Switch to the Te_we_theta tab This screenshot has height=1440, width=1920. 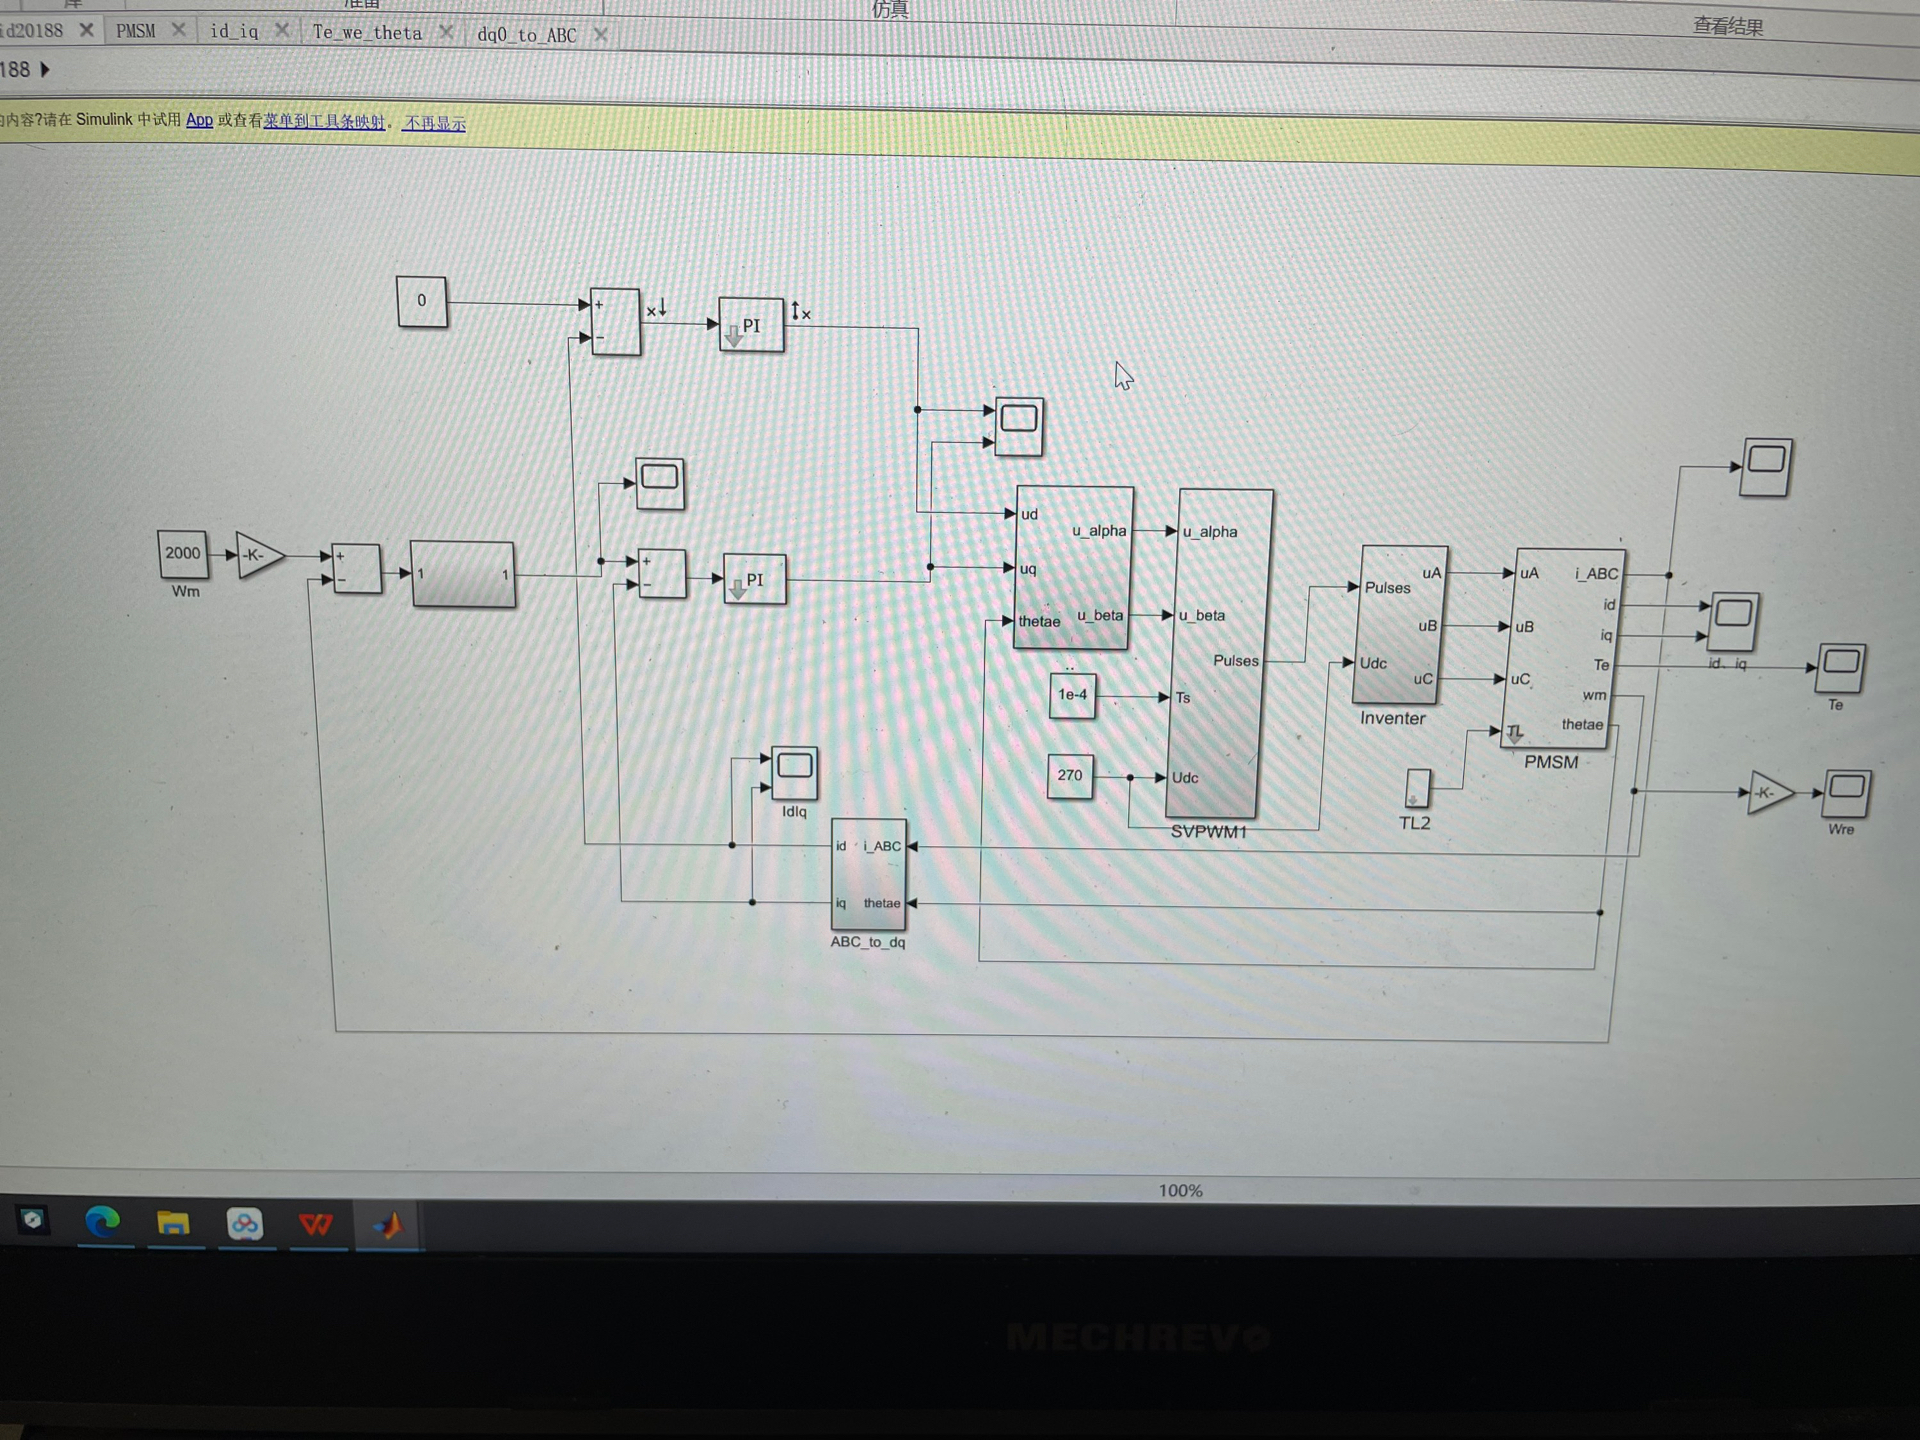click(x=367, y=33)
